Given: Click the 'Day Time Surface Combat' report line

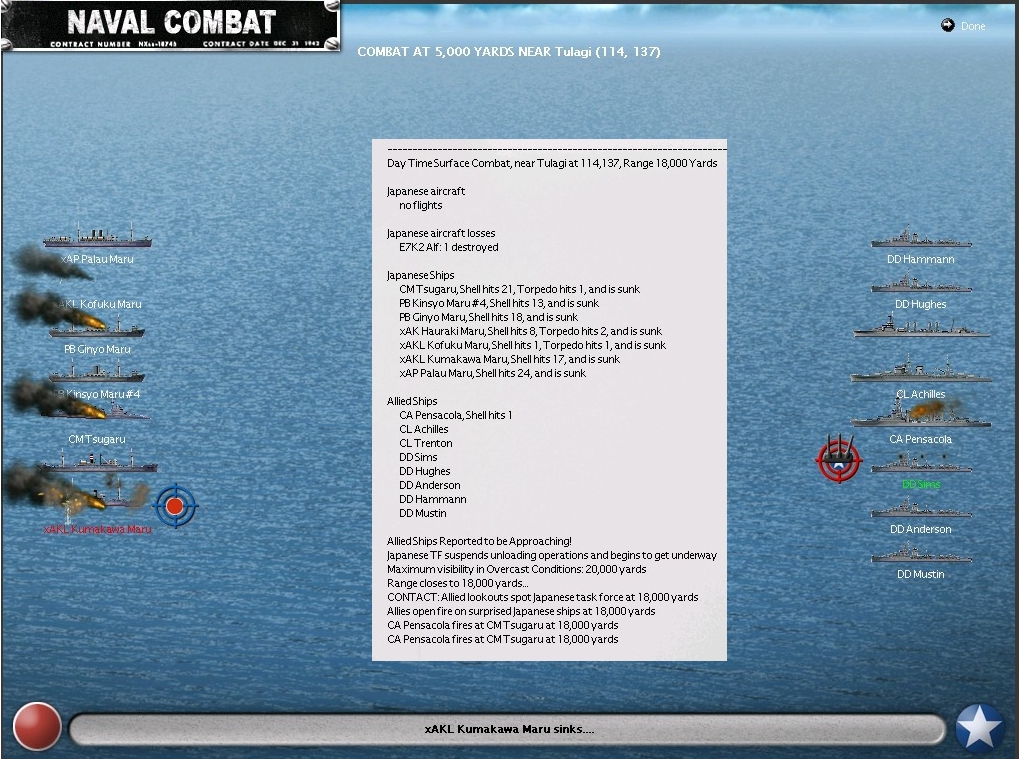Looking at the screenshot, I should [552, 163].
